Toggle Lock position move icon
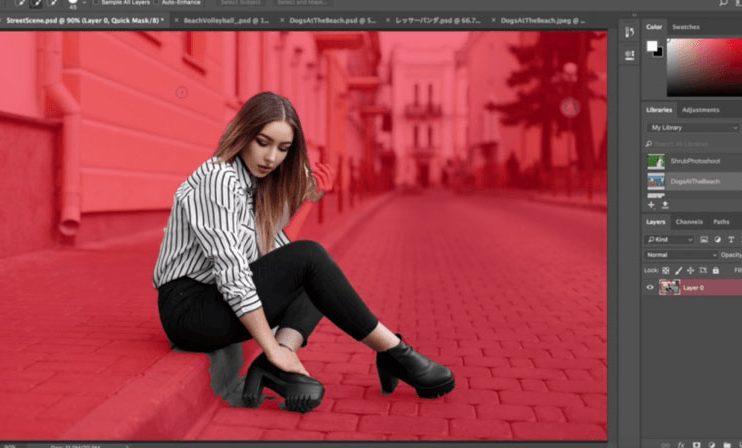 click(x=690, y=271)
